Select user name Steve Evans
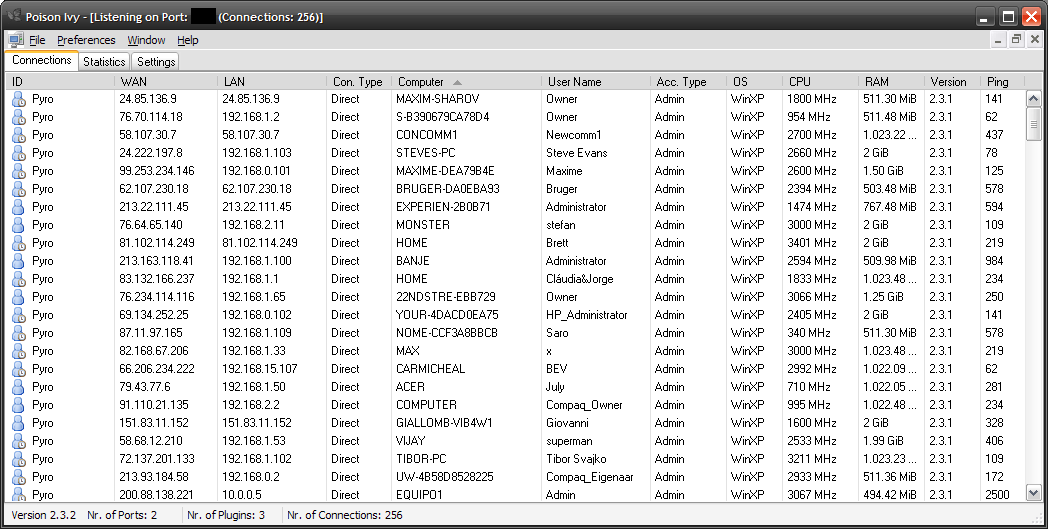 [577, 153]
